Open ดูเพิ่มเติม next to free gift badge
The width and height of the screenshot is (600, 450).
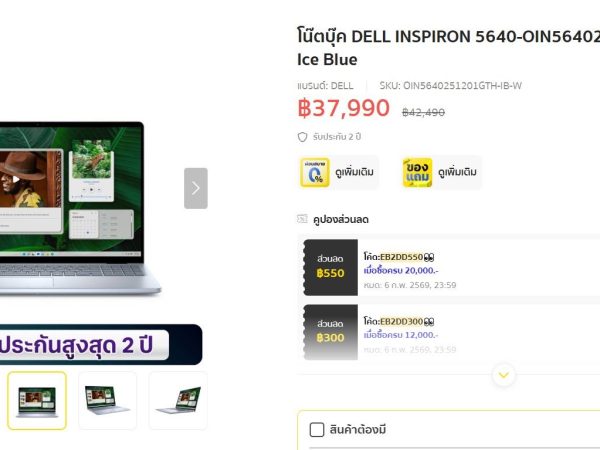click(457, 172)
